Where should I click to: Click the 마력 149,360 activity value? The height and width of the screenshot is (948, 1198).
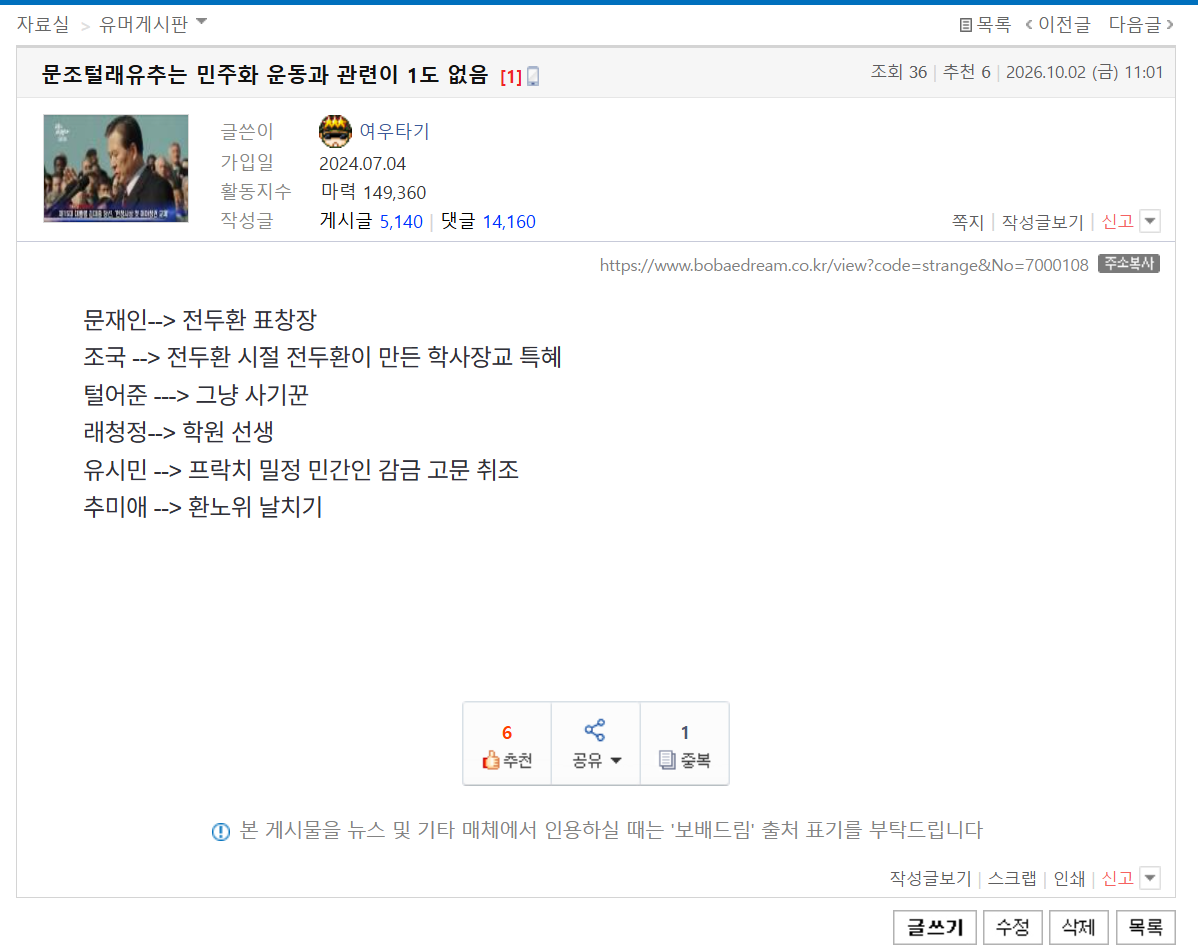click(373, 192)
